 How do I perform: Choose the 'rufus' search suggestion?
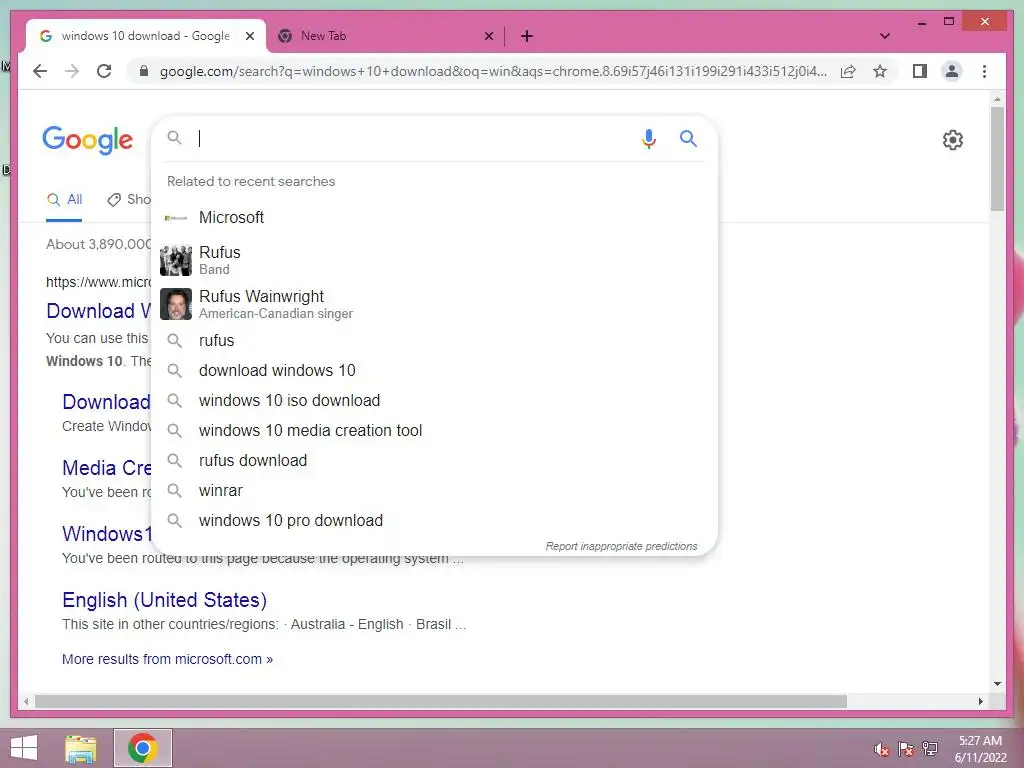434,340
